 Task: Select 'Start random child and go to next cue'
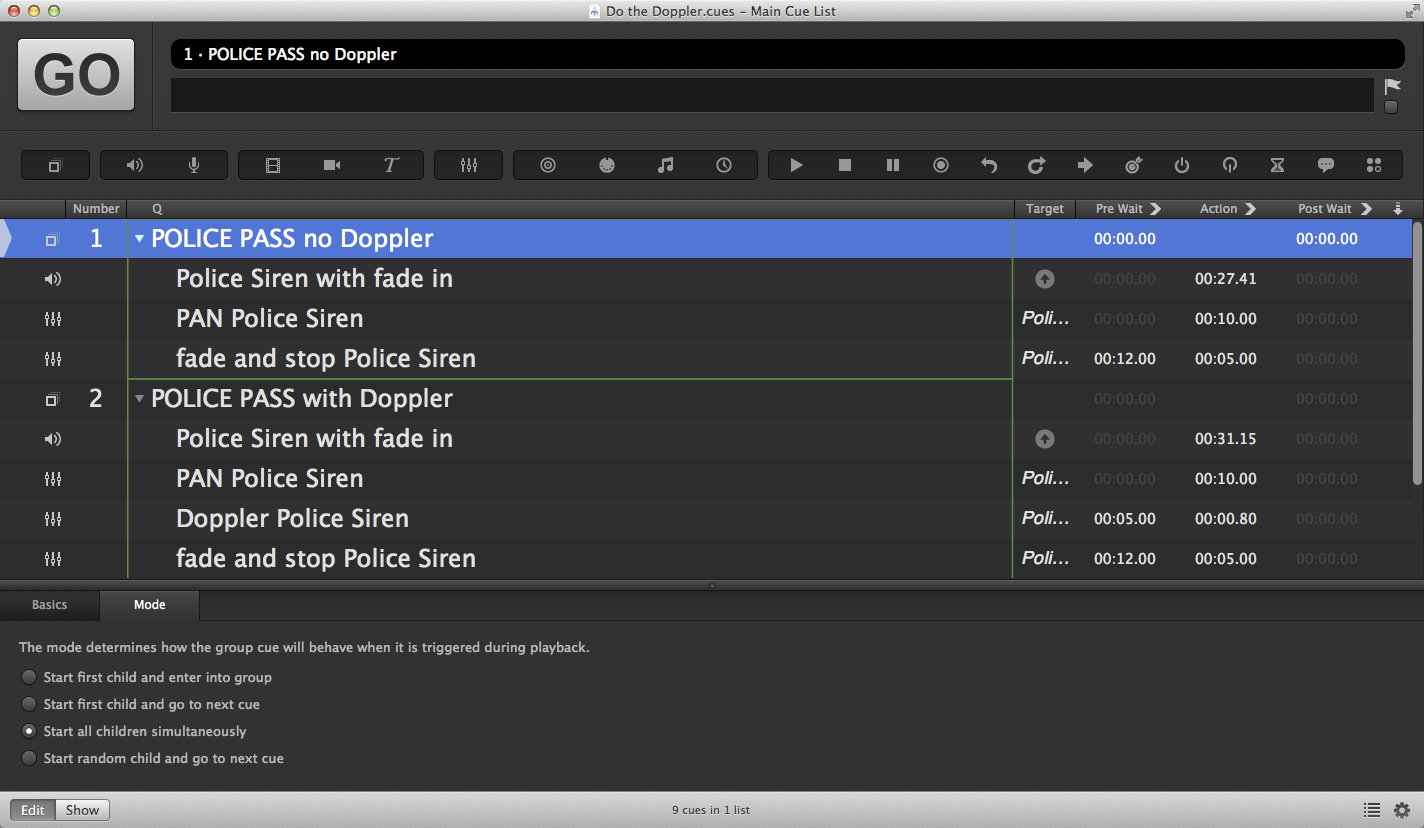[x=29, y=758]
